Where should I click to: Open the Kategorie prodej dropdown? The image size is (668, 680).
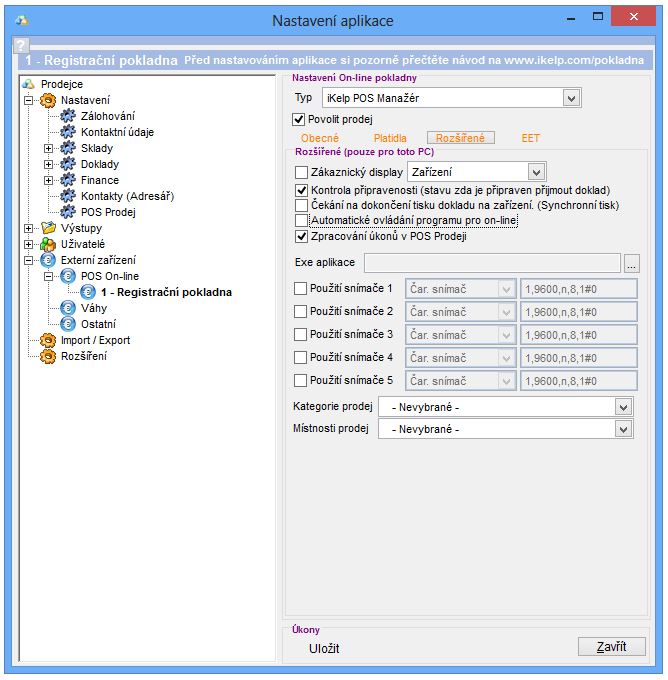(623, 407)
